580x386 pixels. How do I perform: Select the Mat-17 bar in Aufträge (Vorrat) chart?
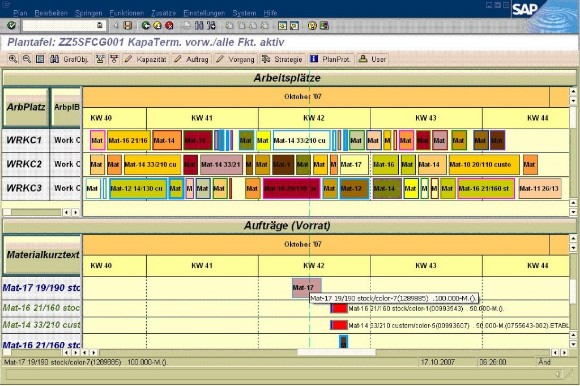[x=306, y=287]
